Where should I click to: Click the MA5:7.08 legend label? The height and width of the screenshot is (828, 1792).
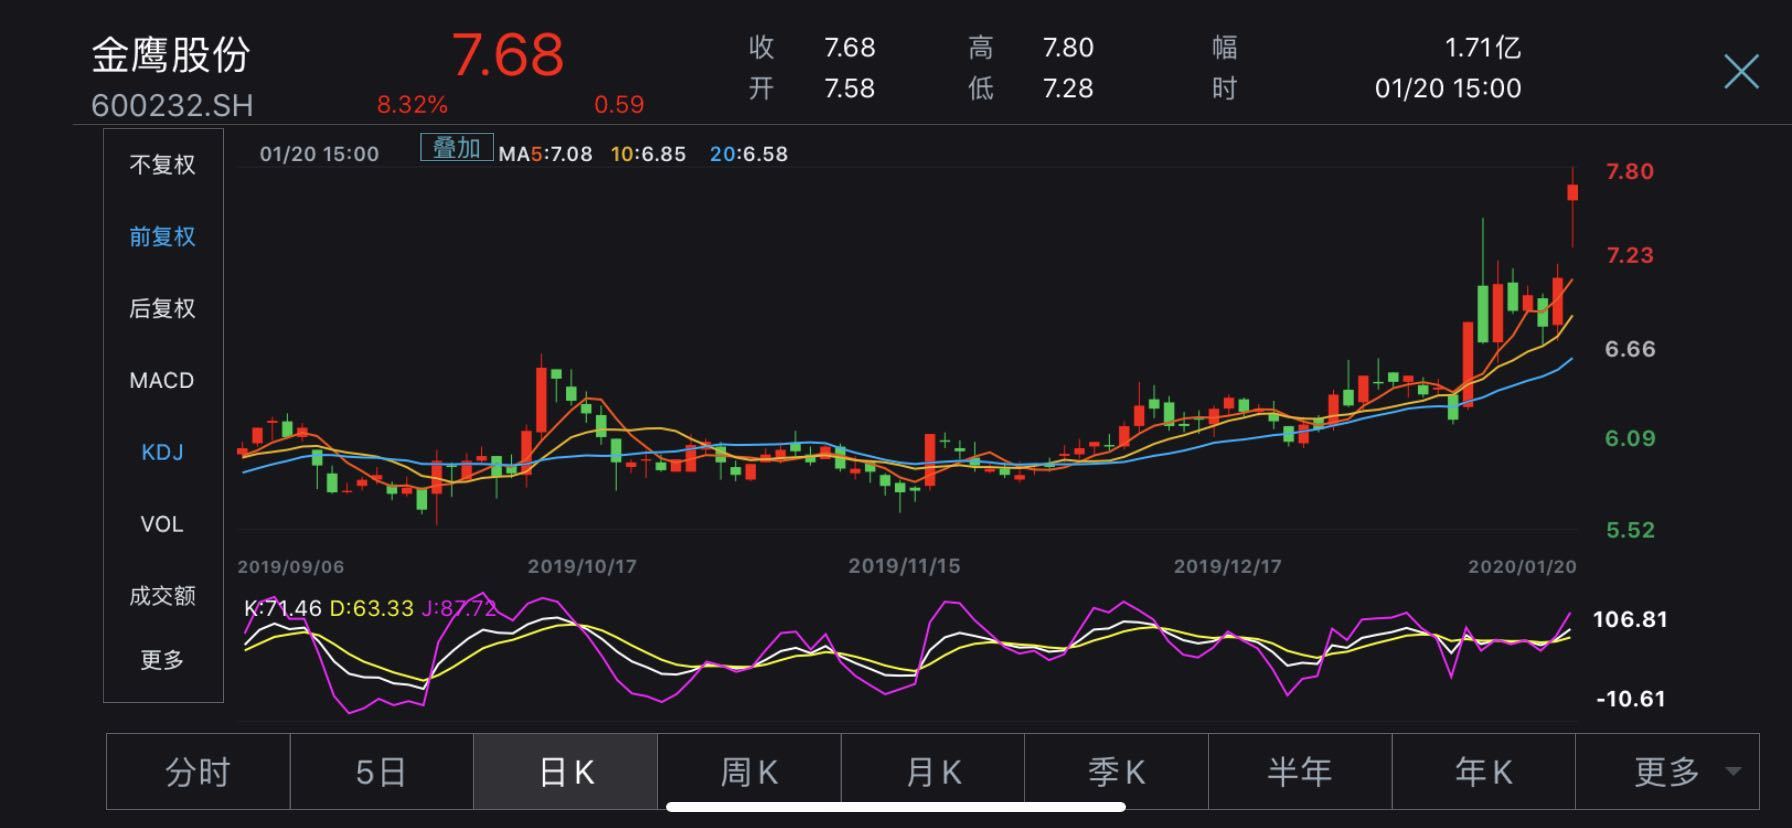tap(545, 155)
